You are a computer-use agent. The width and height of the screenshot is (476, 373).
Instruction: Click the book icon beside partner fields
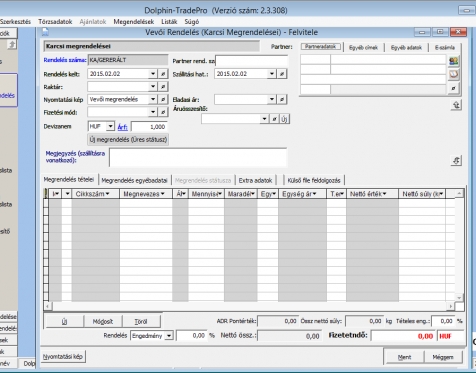454,74
